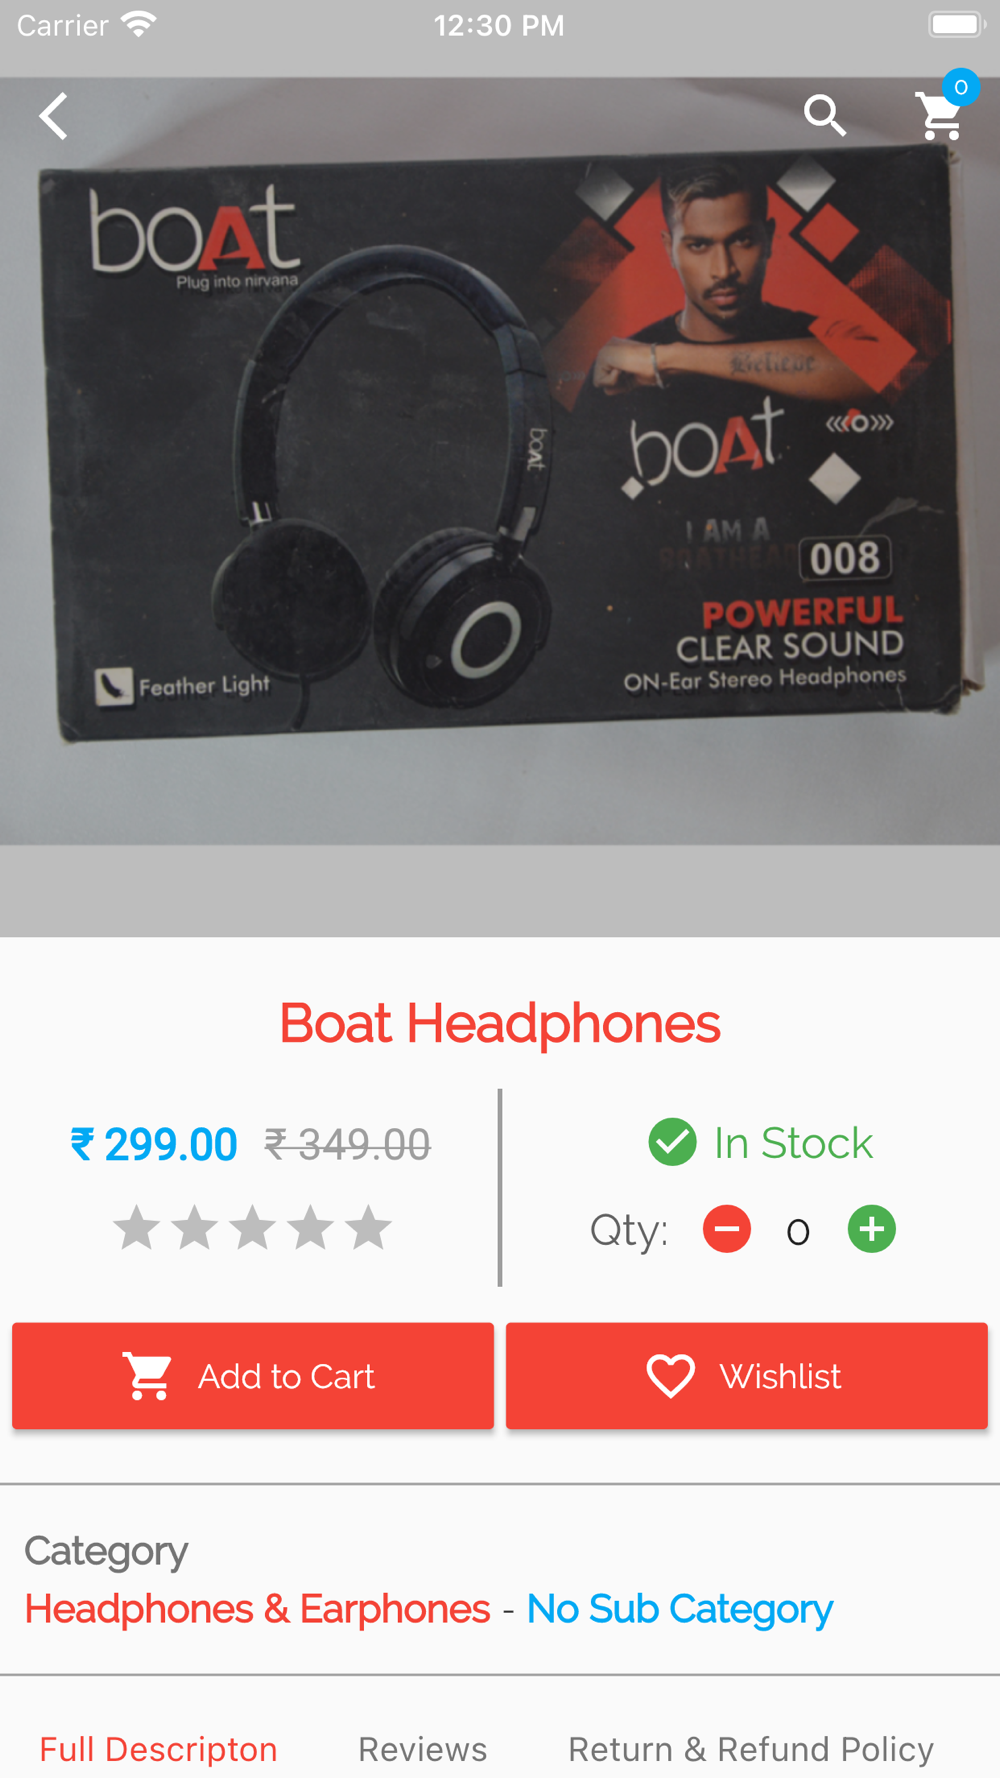This screenshot has height=1778, width=1000.
Task: Select the Boat Headphones product title
Action: 500,1023
